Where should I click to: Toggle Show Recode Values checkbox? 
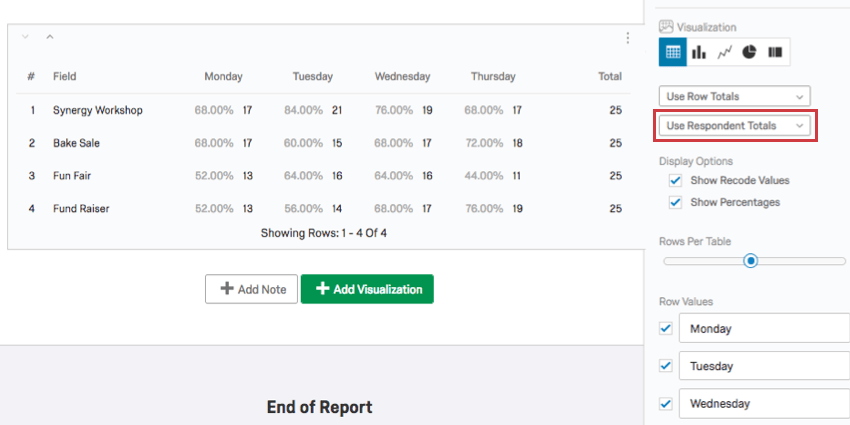click(x=675, y=181)
